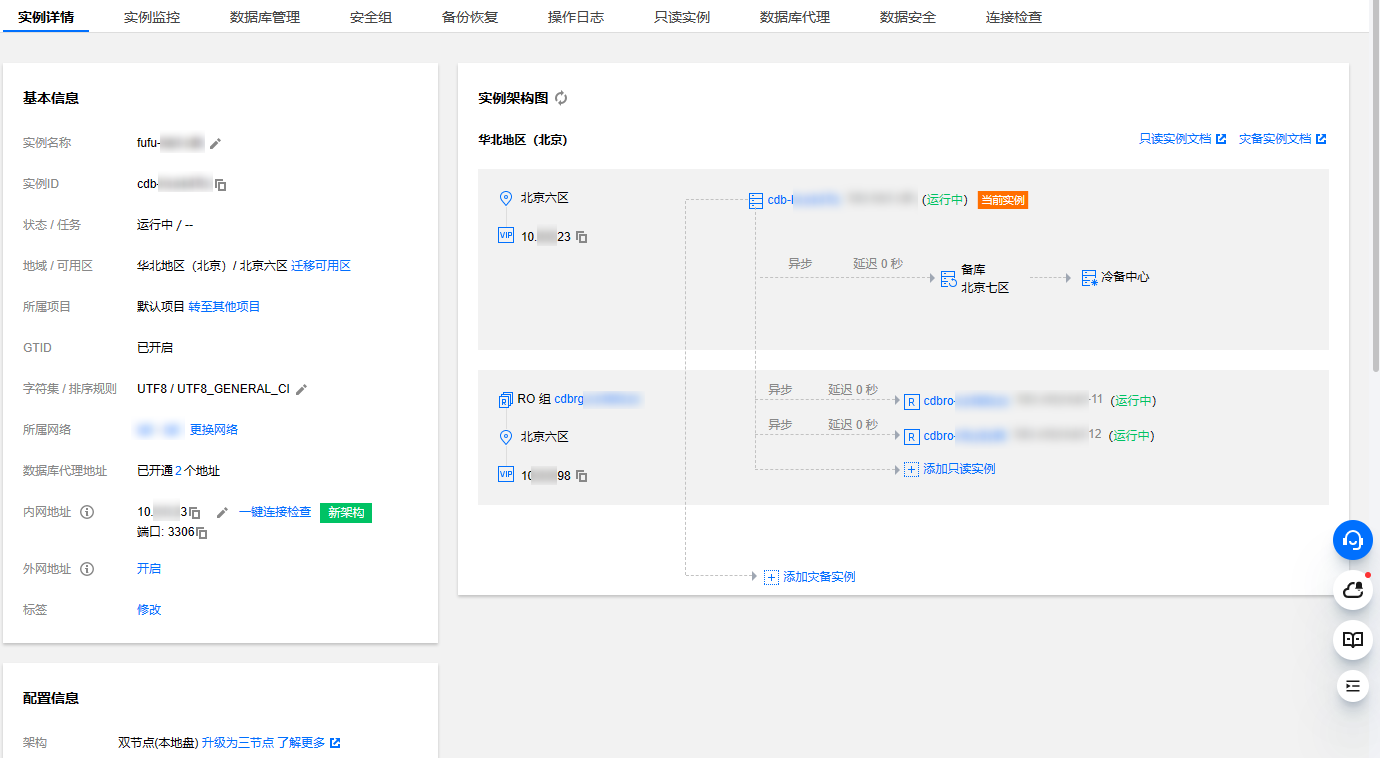The width and height of the screenshot is (1380, 758).
Task: Open 只读实例文档 external link
Action: (1182, 139)
